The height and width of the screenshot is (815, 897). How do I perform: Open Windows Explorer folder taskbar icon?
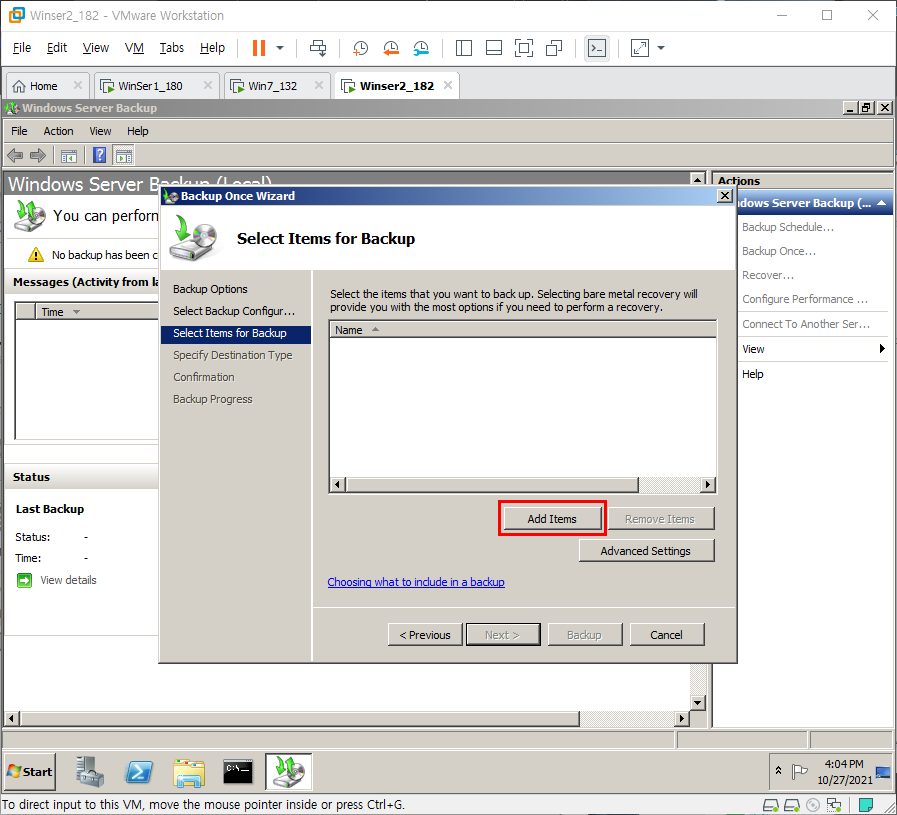click(189, 772)
